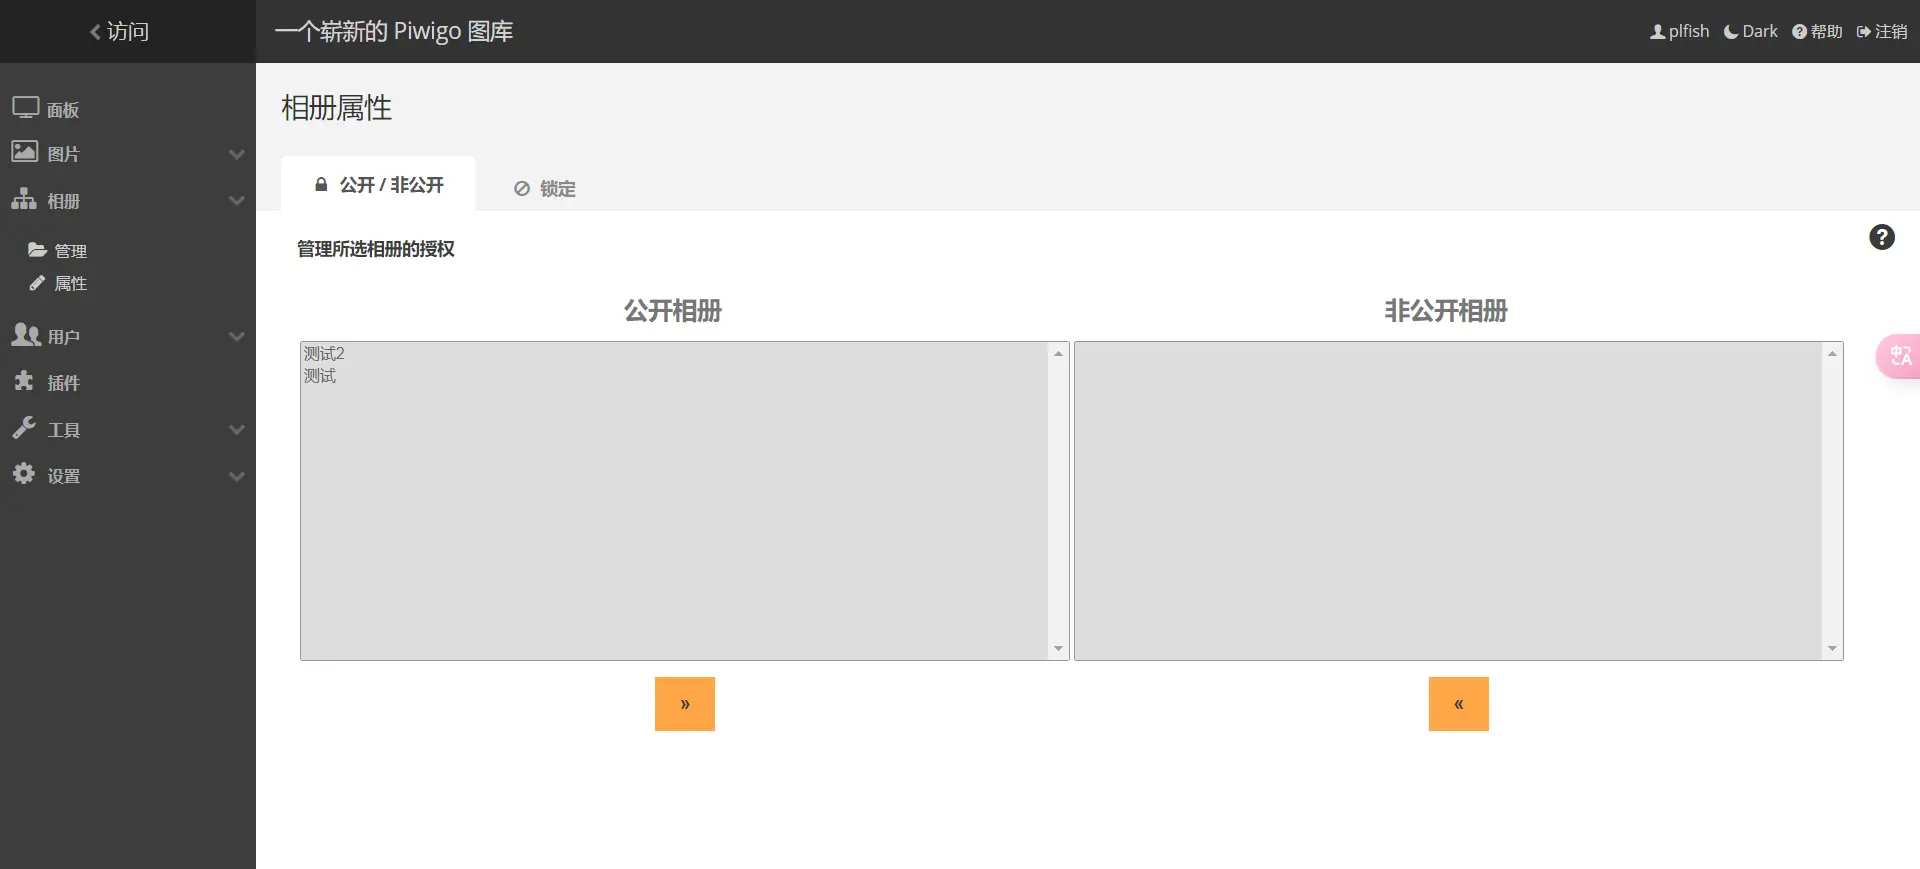Click the question icon beside 帮助
1920x869 pixels.
[1799, 32]
